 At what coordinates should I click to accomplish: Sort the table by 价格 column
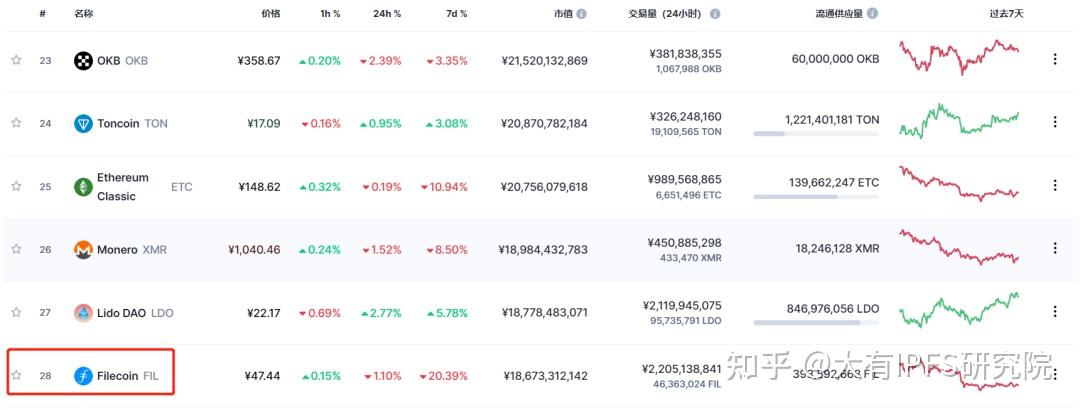pyautogui.click(x=270, y=15)
